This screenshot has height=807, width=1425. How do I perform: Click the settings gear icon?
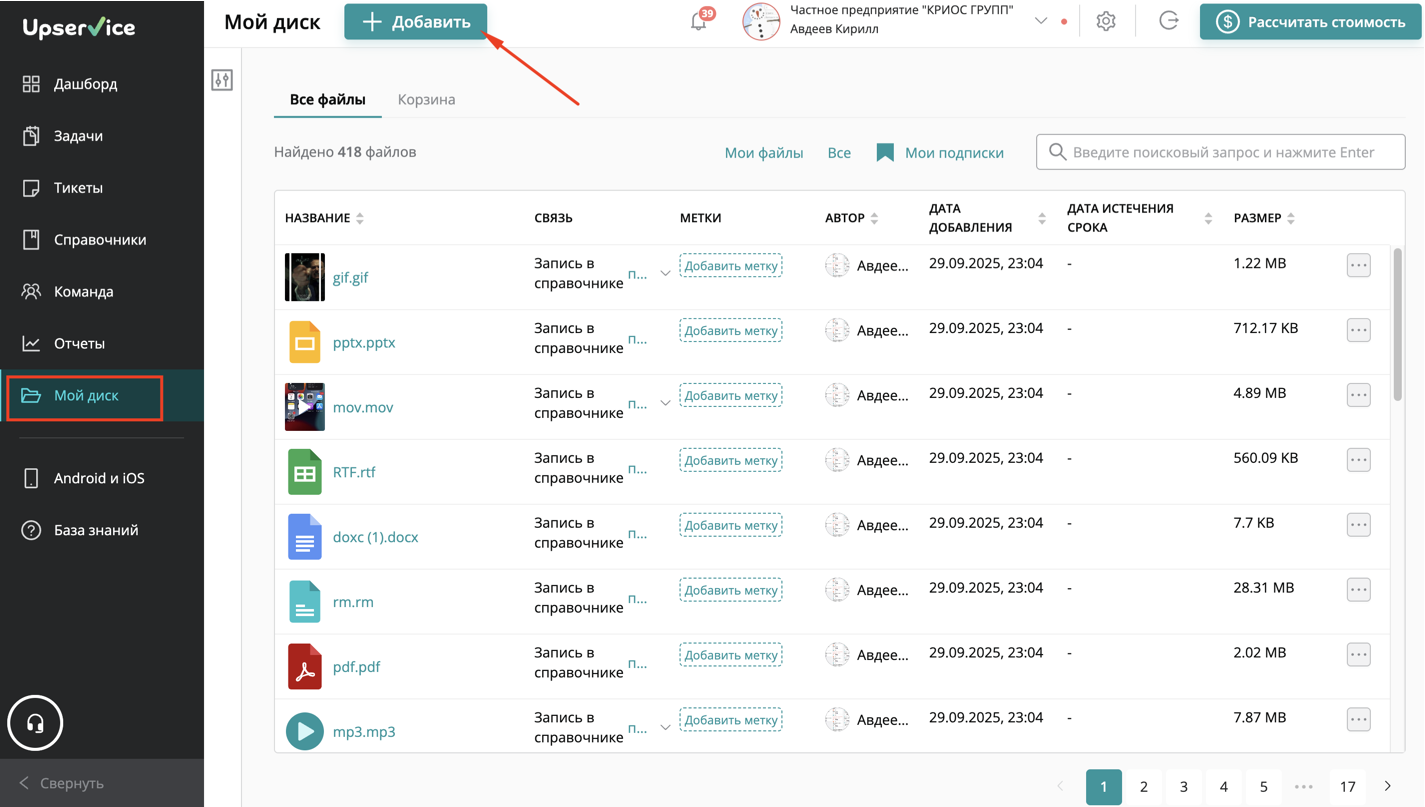pos(1105,22)
